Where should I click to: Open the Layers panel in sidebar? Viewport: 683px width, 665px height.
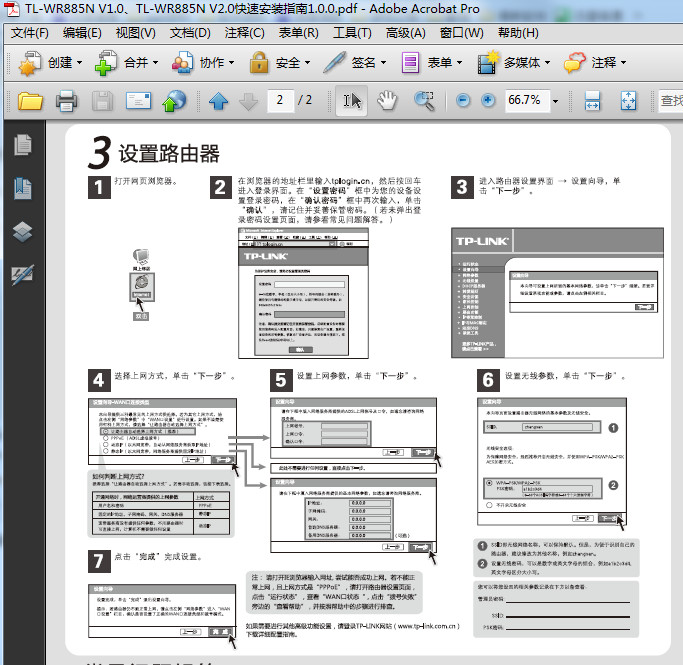coord(23,232)
